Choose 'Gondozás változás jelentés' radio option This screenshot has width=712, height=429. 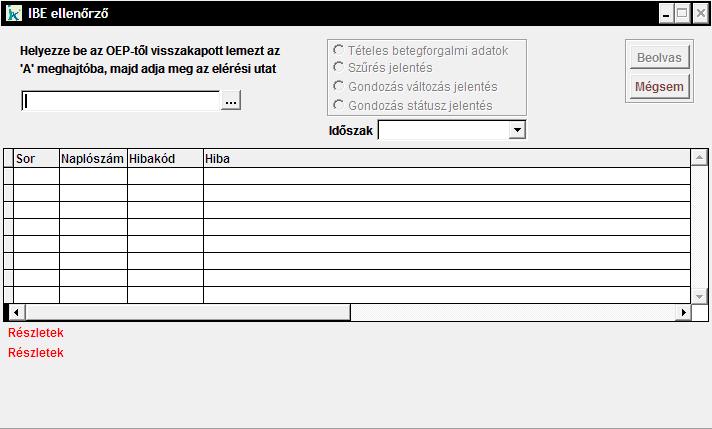click(x=339, y=86)
